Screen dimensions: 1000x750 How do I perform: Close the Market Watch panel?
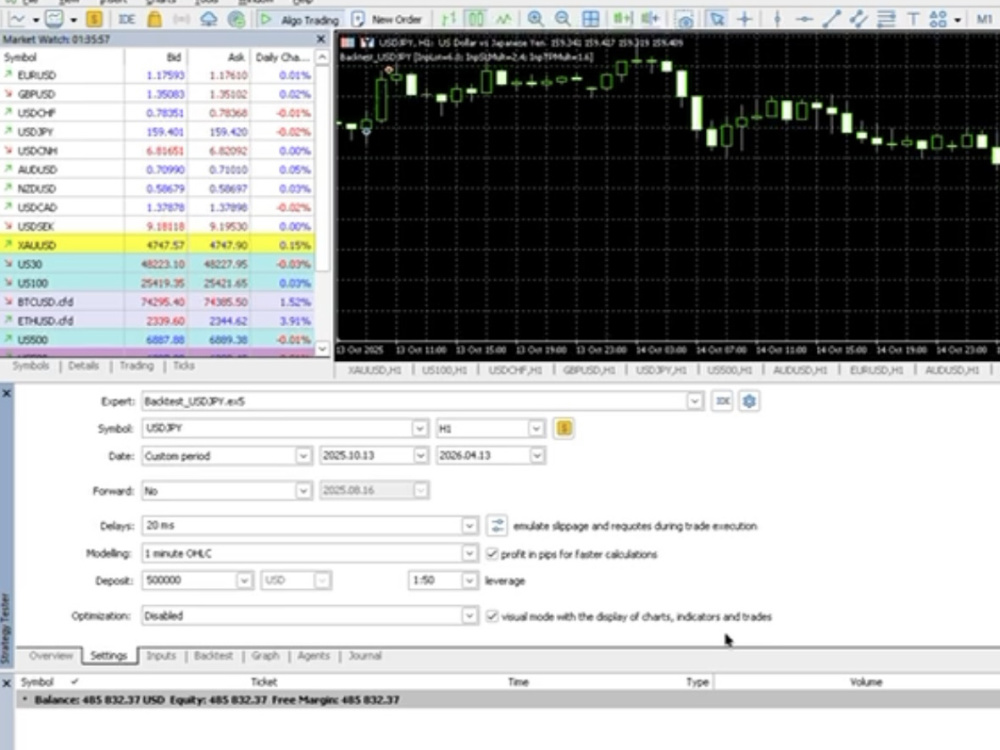point(321,40)
